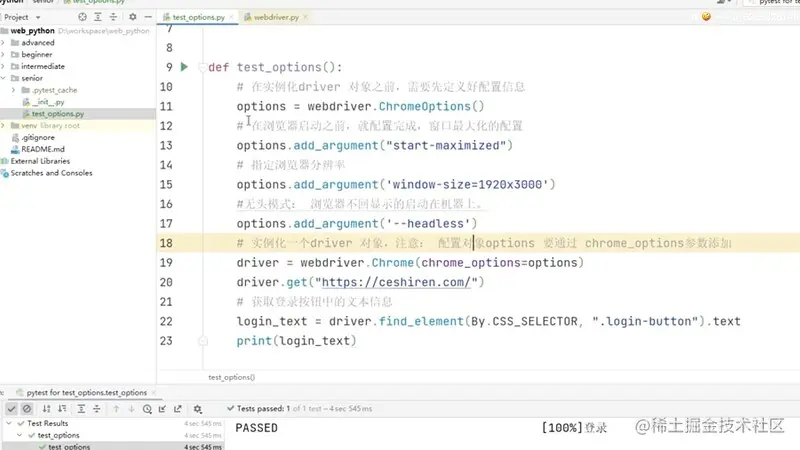This screenshot has height=450, width=800.
Task: Click line number 18 in gutter
Action: click(166, 243)
